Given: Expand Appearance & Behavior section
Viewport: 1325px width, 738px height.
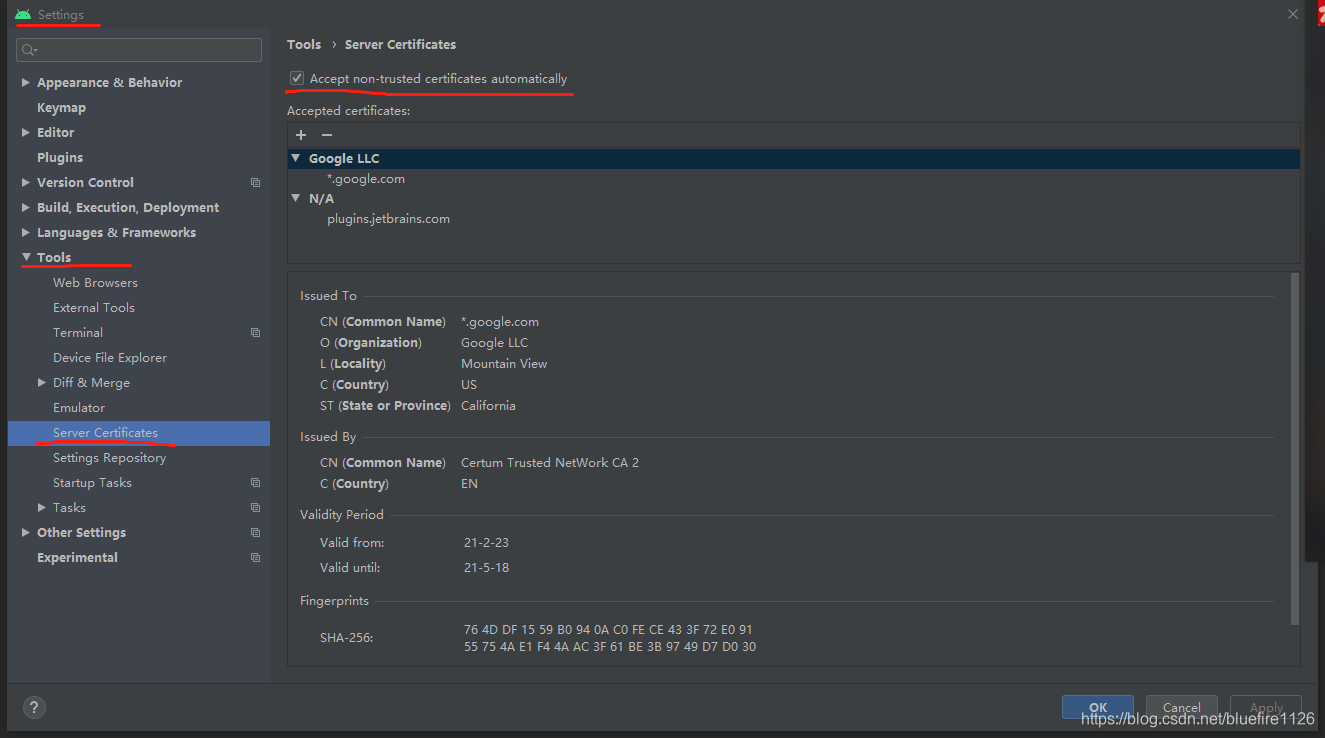Looking at the screenshot, I should (x=26, y=83).
